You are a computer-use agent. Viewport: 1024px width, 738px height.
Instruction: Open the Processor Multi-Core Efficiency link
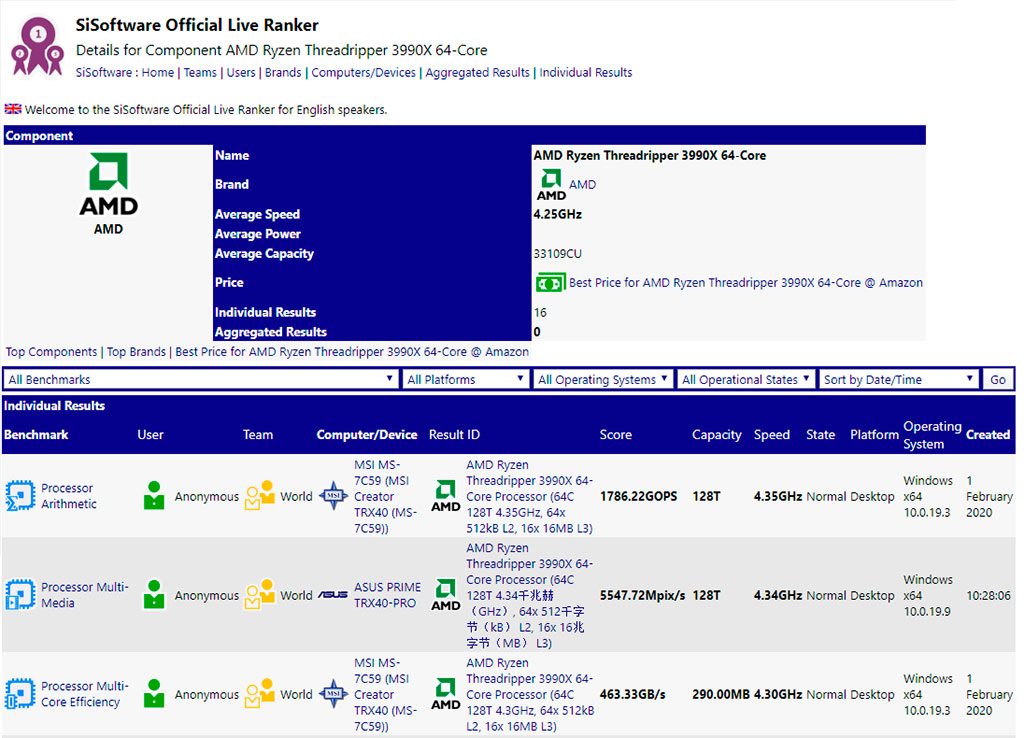click(x=84, y=694)
